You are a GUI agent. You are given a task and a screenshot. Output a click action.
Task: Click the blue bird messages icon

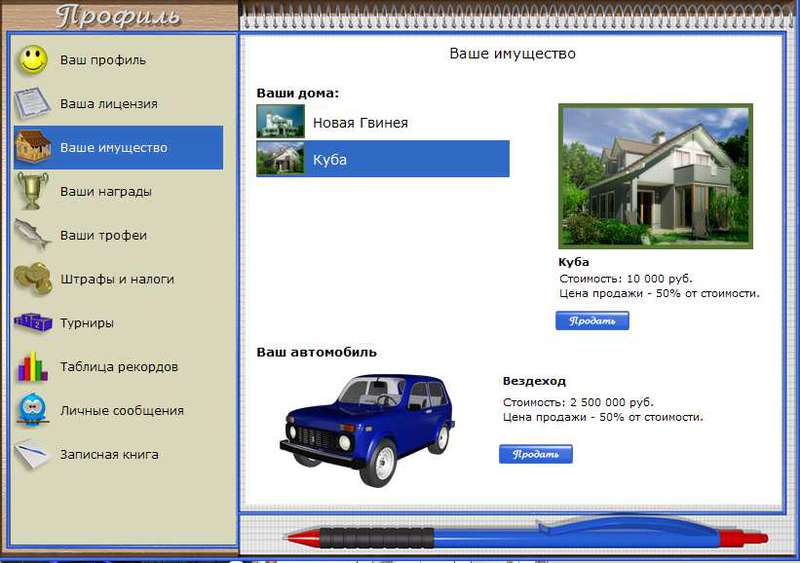click(x=33, y=409)
